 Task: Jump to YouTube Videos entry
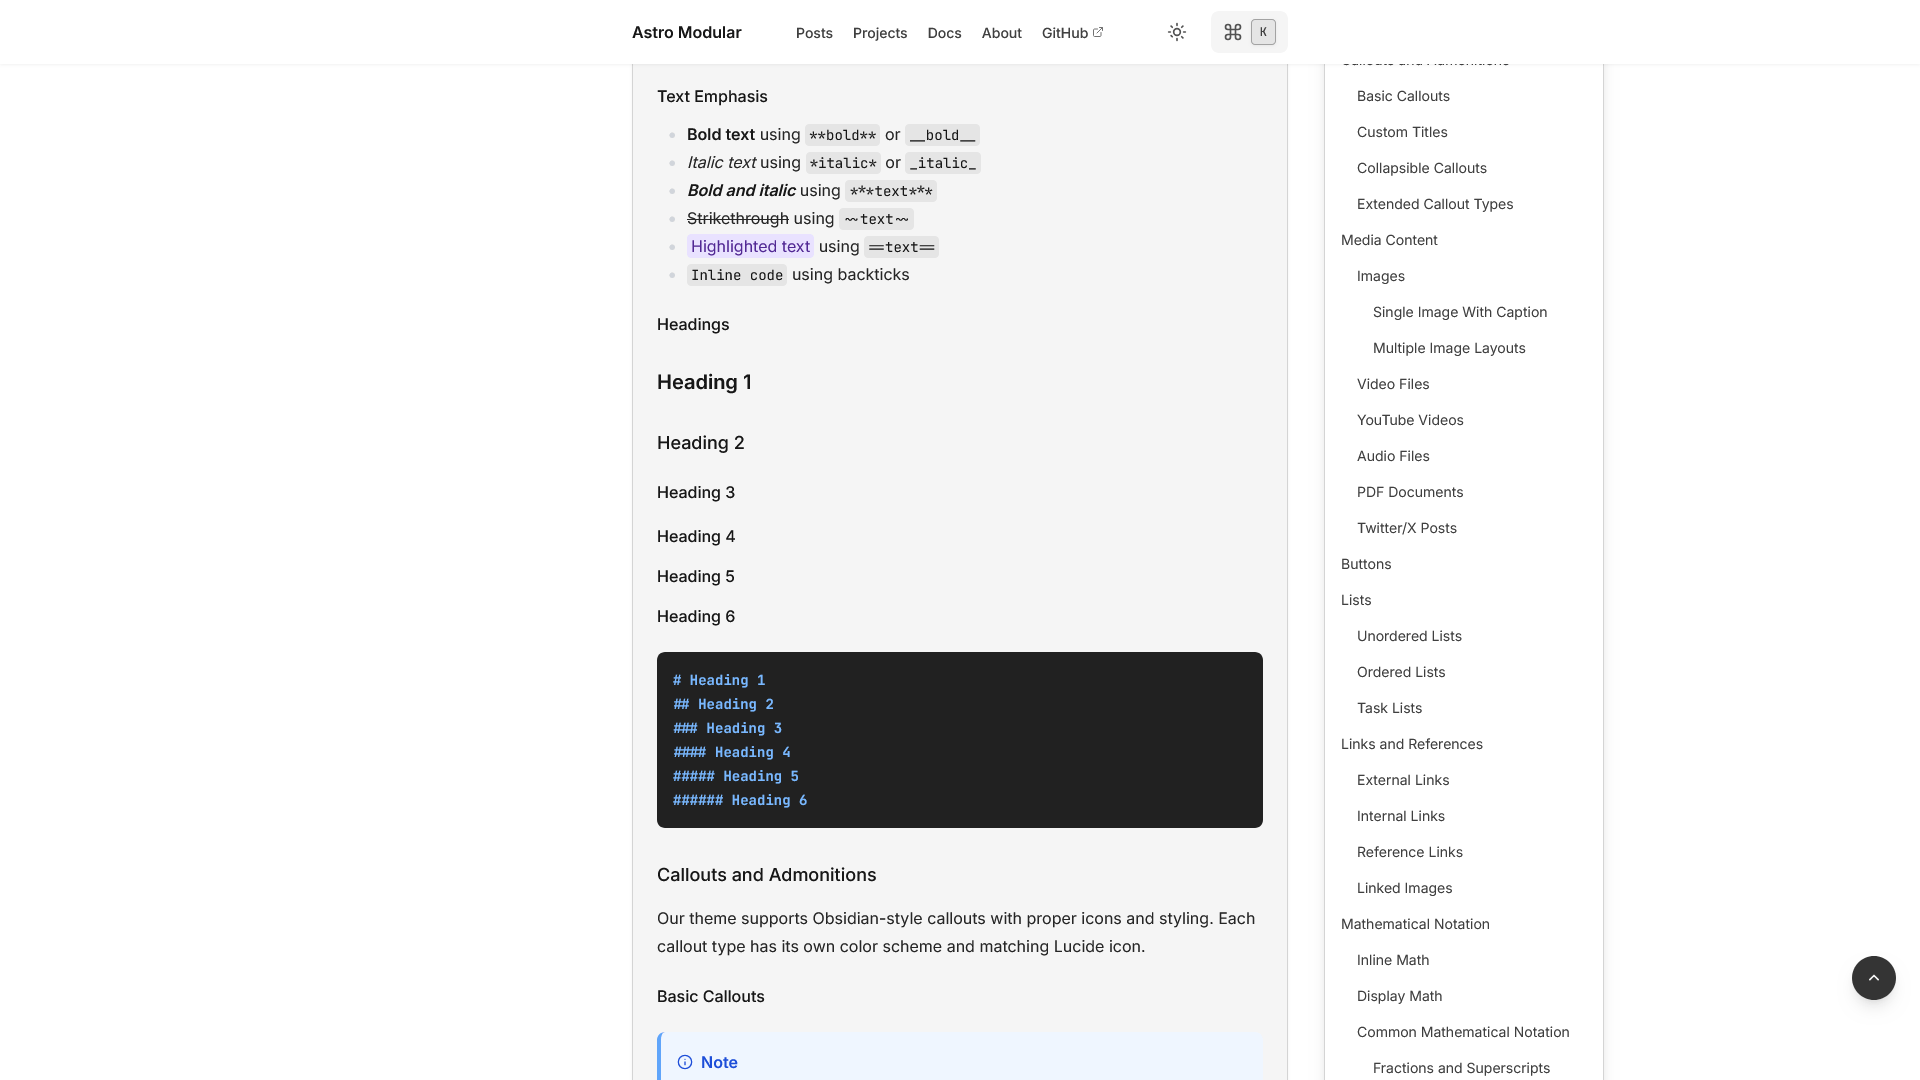[1410, 420]
